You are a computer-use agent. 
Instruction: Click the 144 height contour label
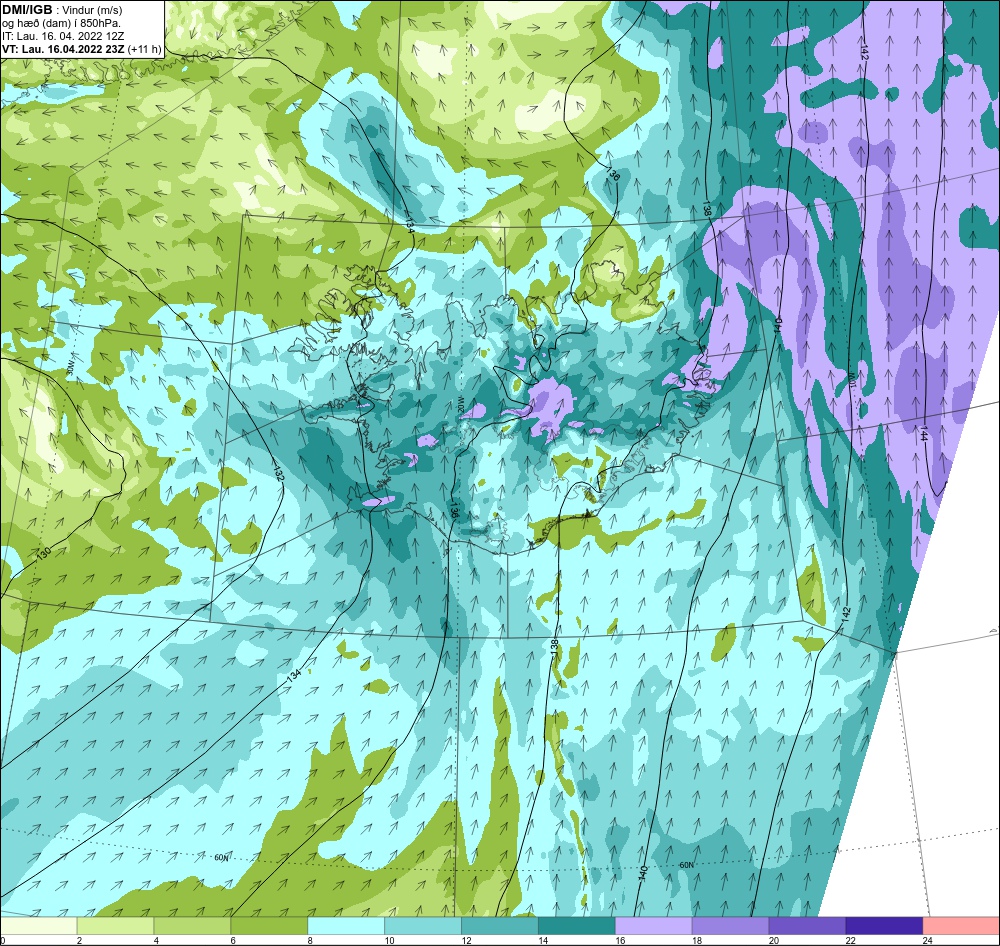922,434
